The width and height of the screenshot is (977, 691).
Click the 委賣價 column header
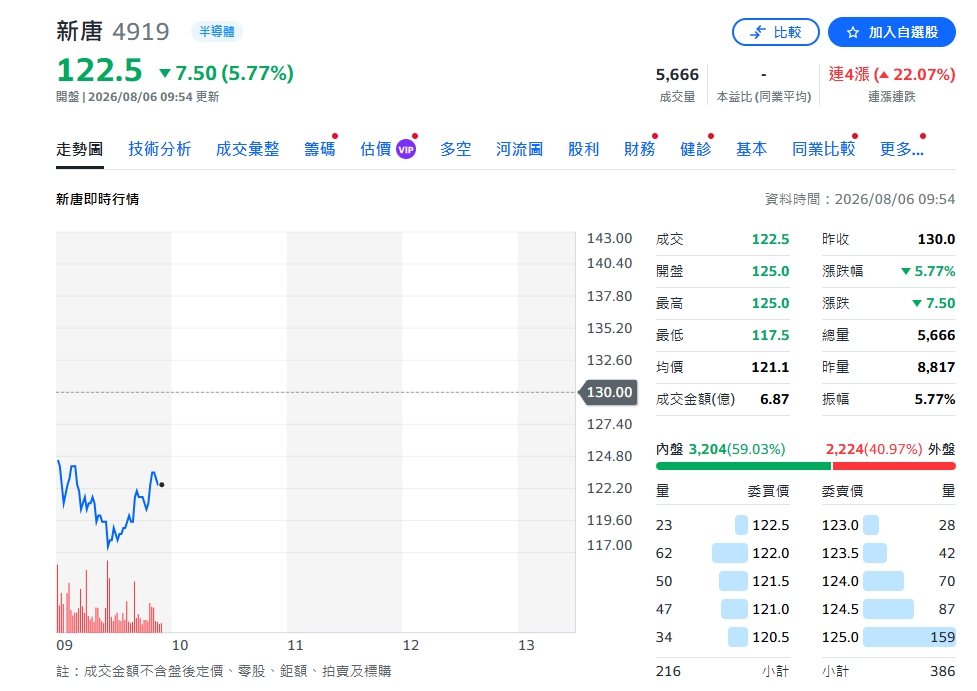pos(842,492)
